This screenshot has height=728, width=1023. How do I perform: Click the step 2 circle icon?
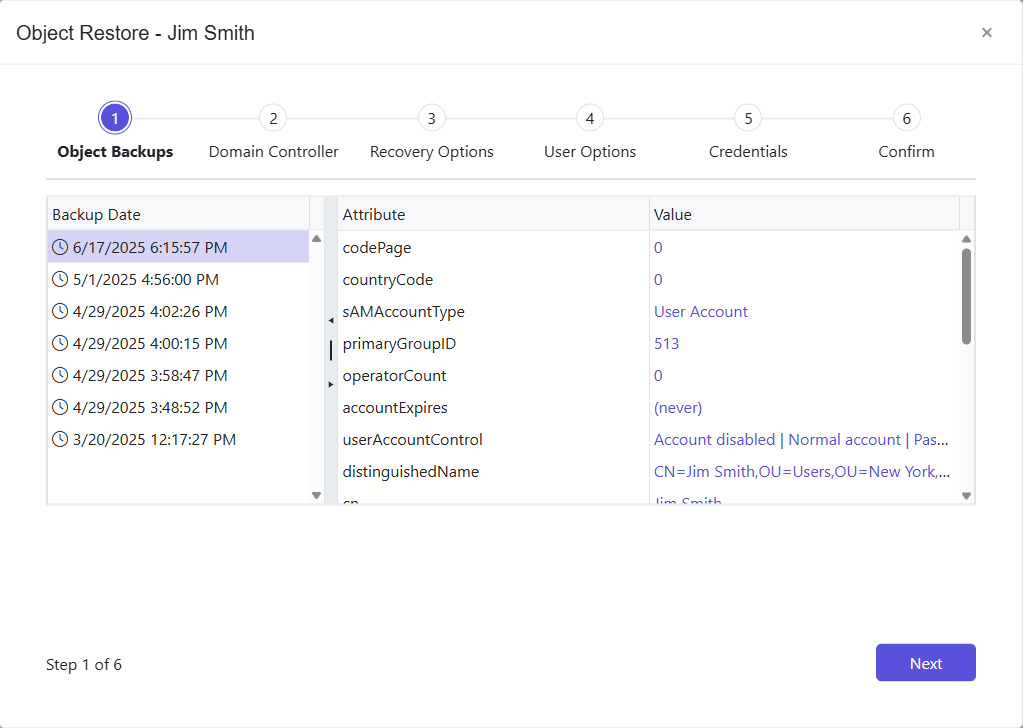pyautogui.click(x=273, y=117)
